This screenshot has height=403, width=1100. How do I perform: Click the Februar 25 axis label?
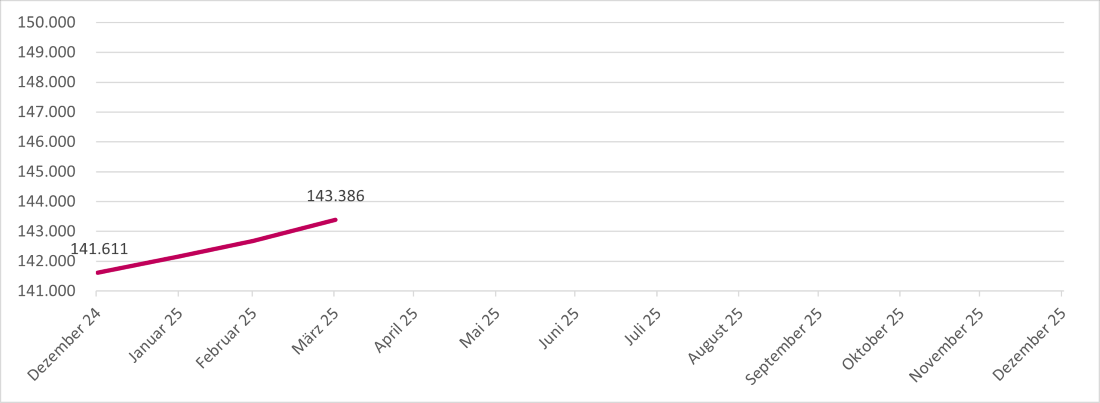(x=227, y=338)
